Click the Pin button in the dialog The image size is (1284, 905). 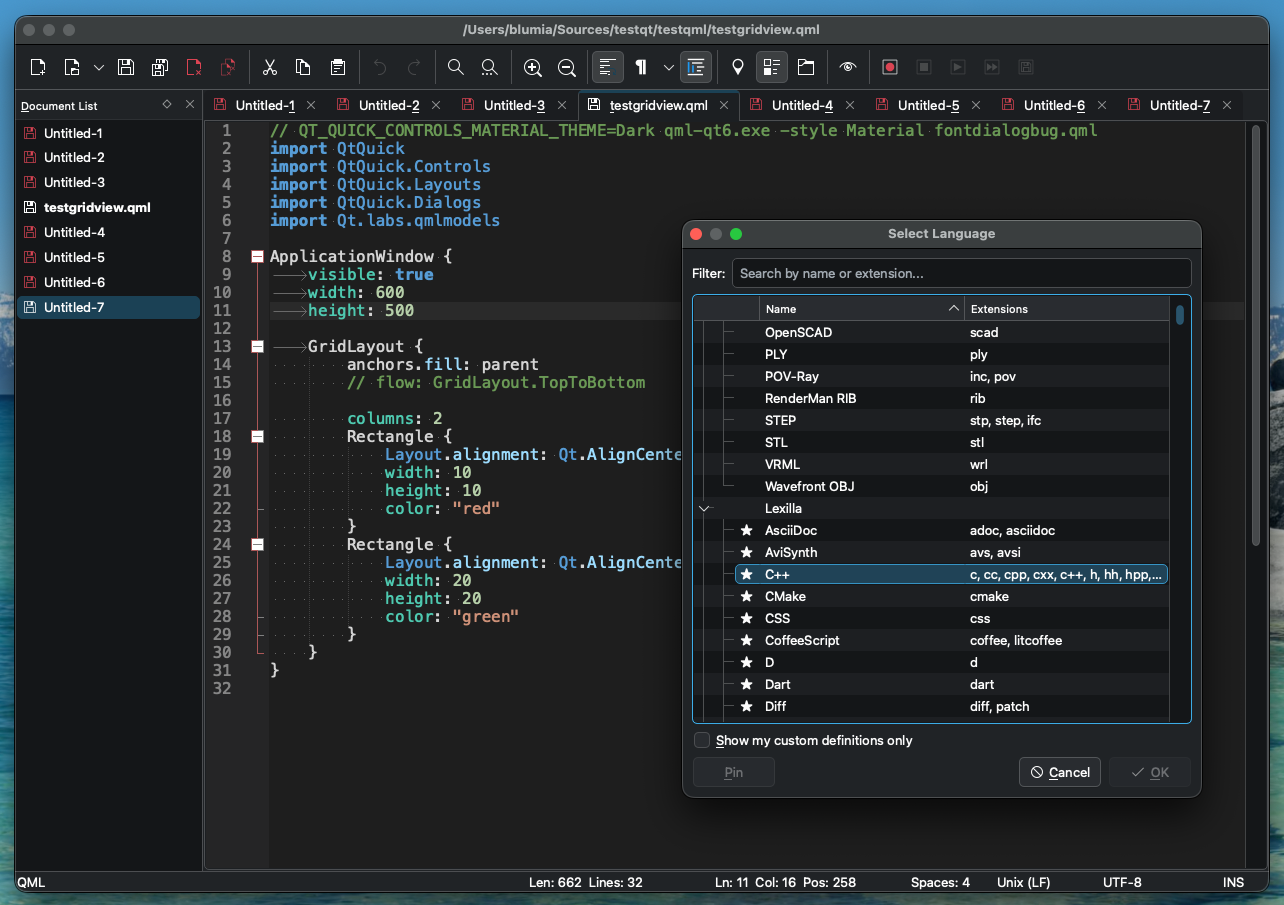[x=733, y=772]
